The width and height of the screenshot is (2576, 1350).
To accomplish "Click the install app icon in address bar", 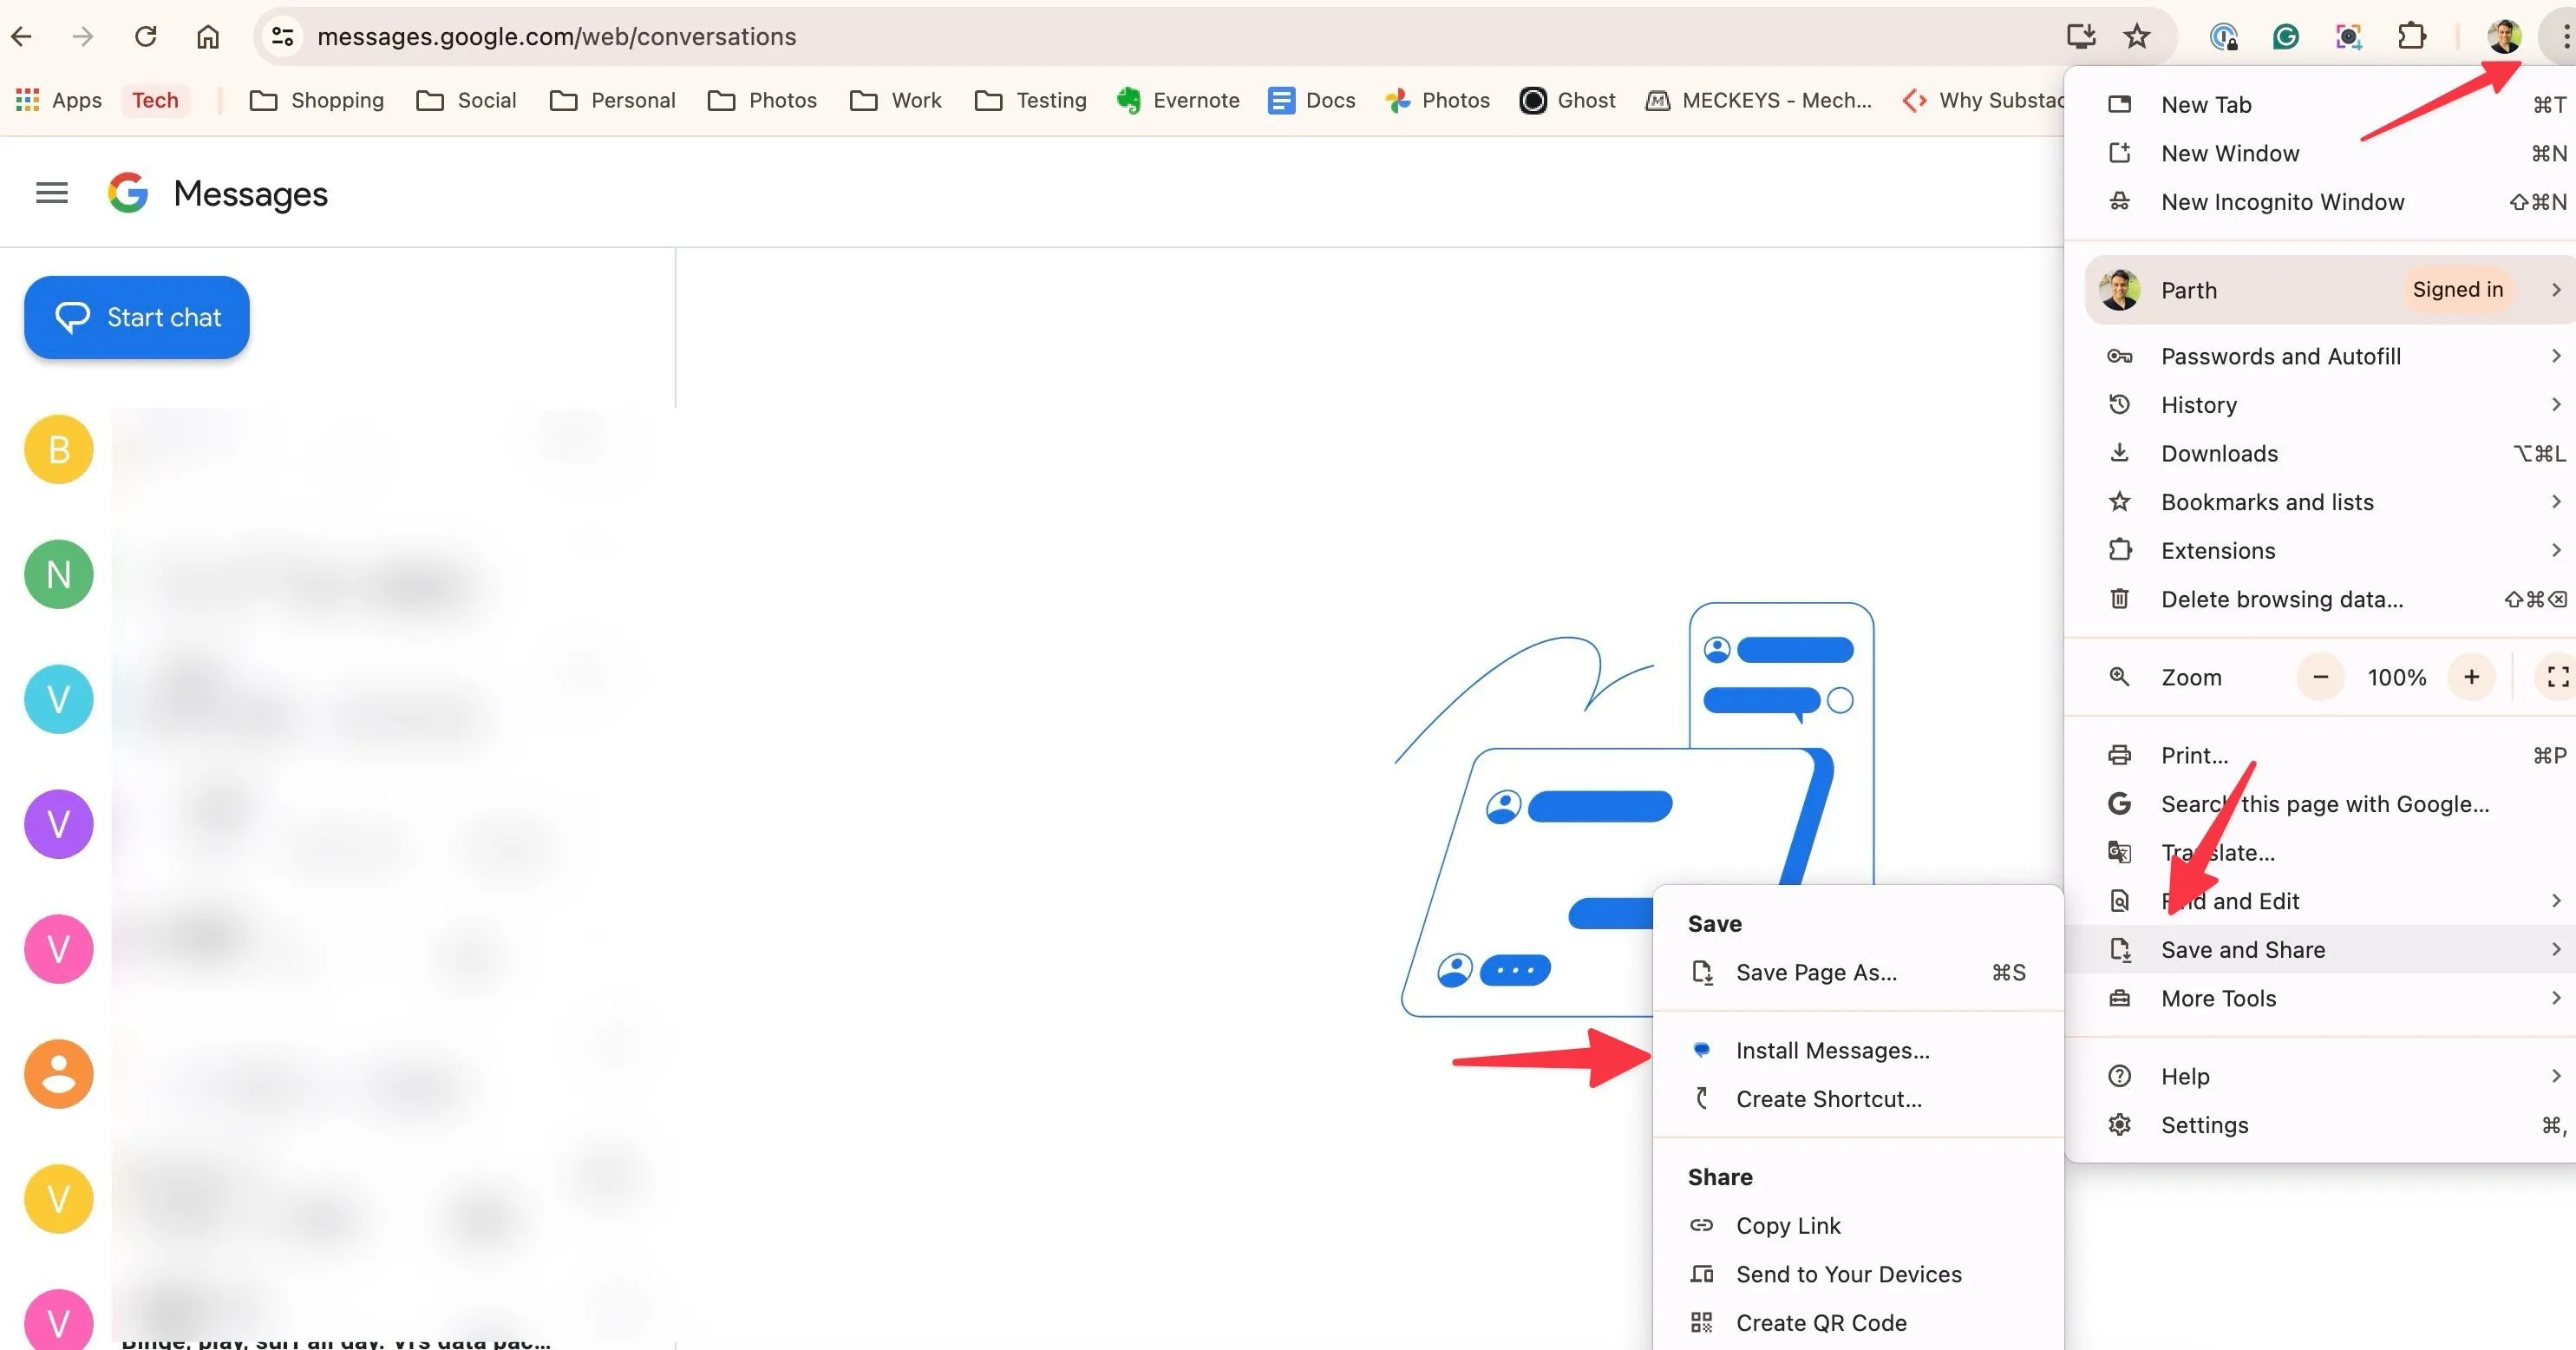I will click(2080, 36).
